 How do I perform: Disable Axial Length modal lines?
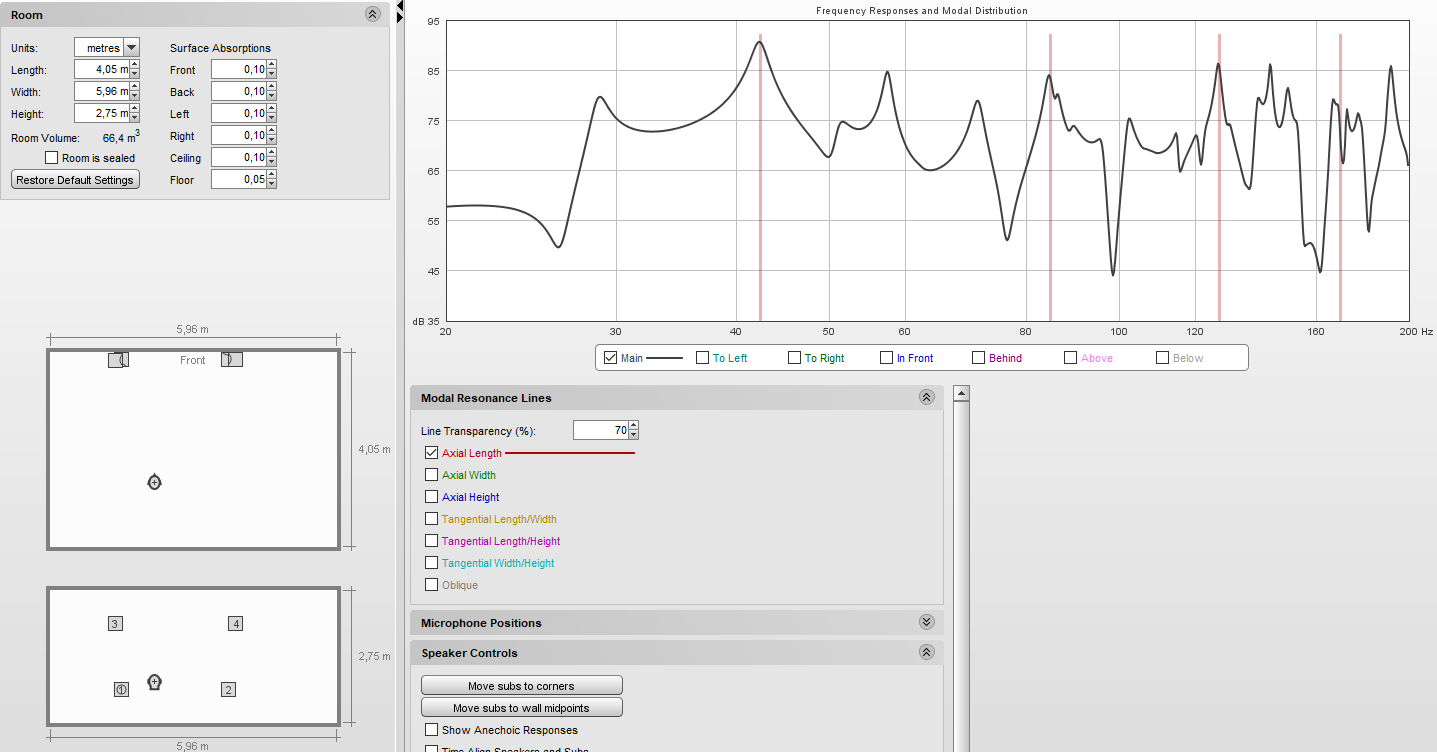[432, 453]
